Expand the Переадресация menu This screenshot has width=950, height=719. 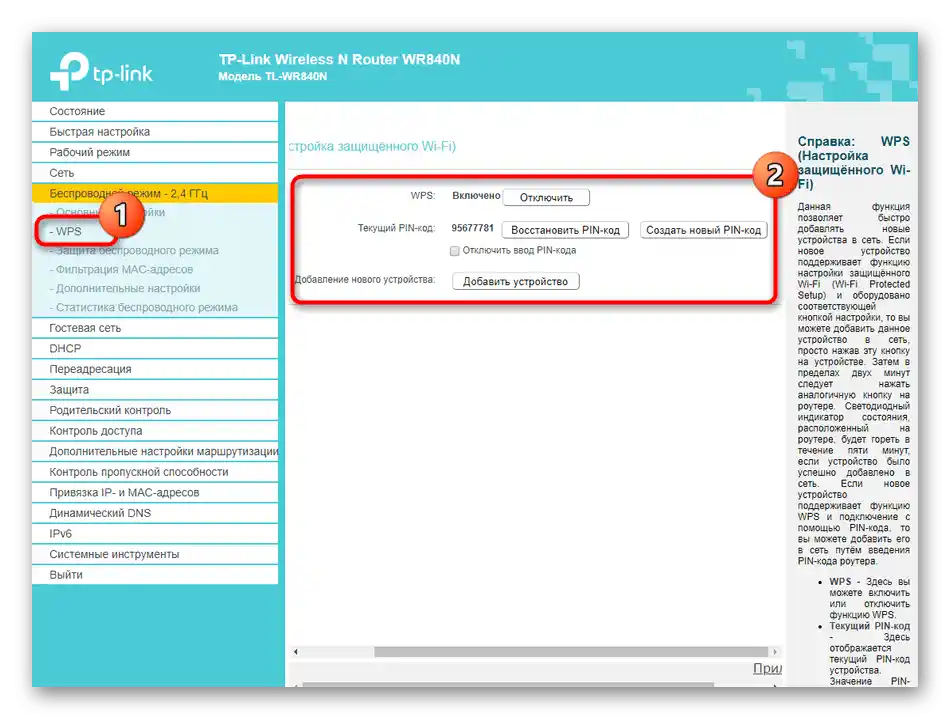click(x=155, y=369)
